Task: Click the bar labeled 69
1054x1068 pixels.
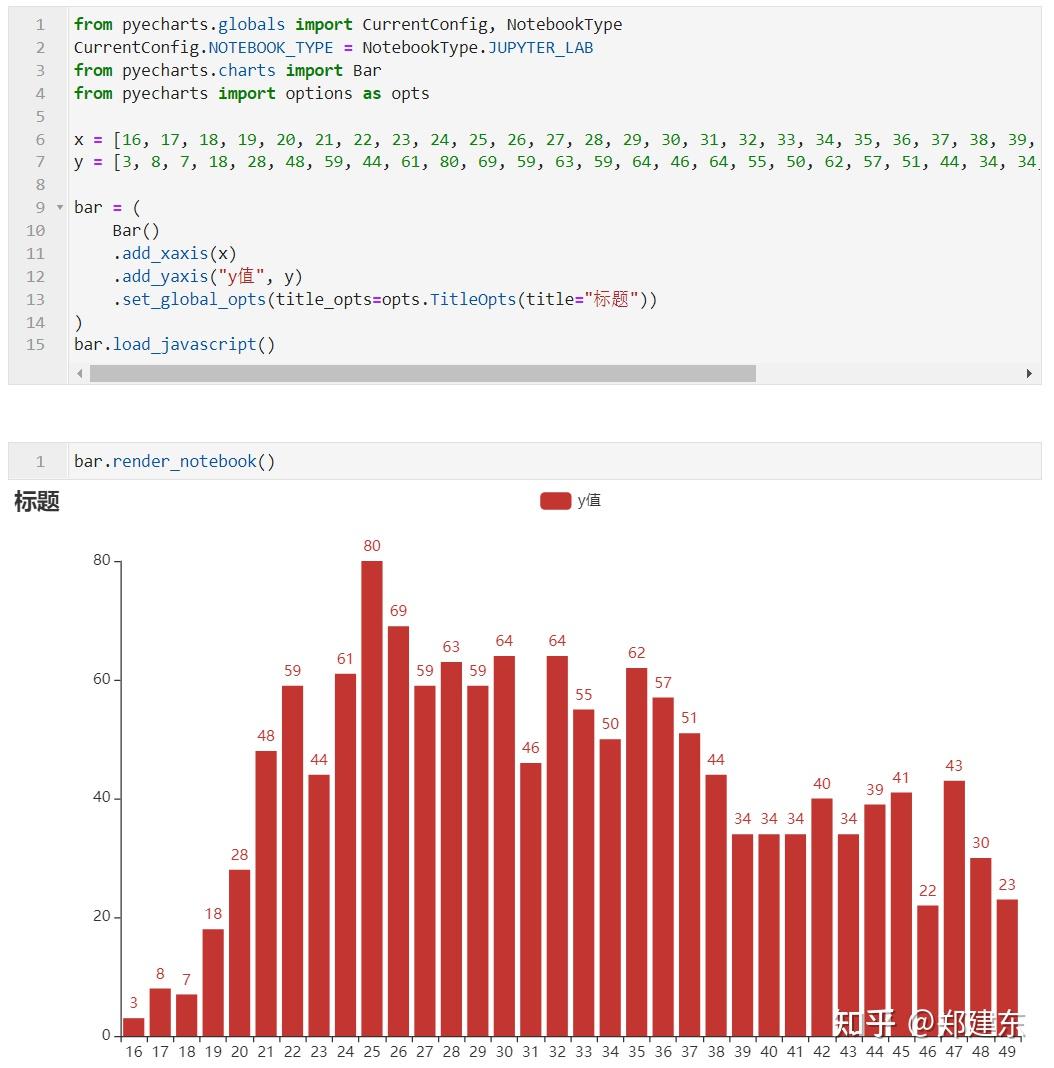Action: [x=399, y=831]
